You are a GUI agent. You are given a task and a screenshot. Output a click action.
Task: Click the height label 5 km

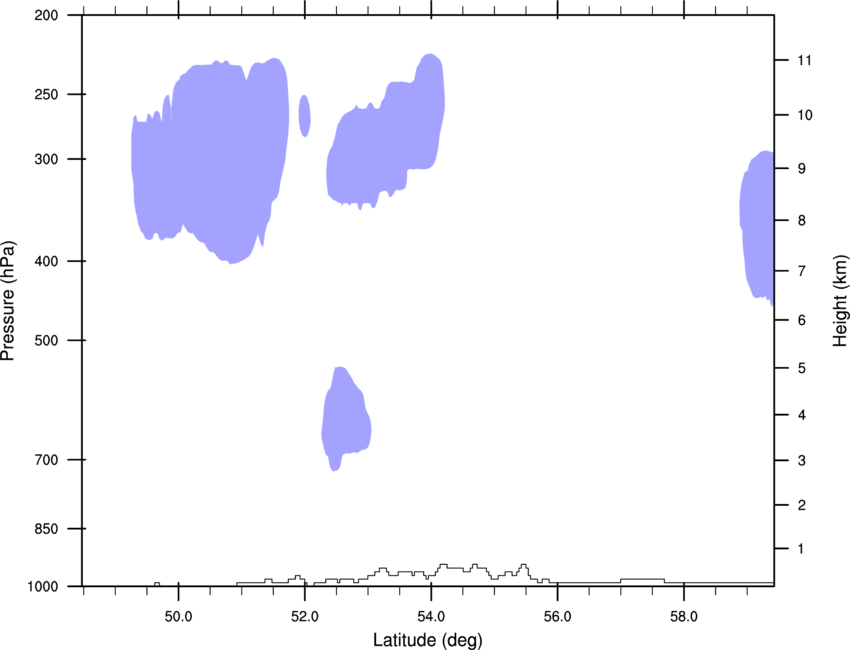pyautogui.click(x=802, y=369)
